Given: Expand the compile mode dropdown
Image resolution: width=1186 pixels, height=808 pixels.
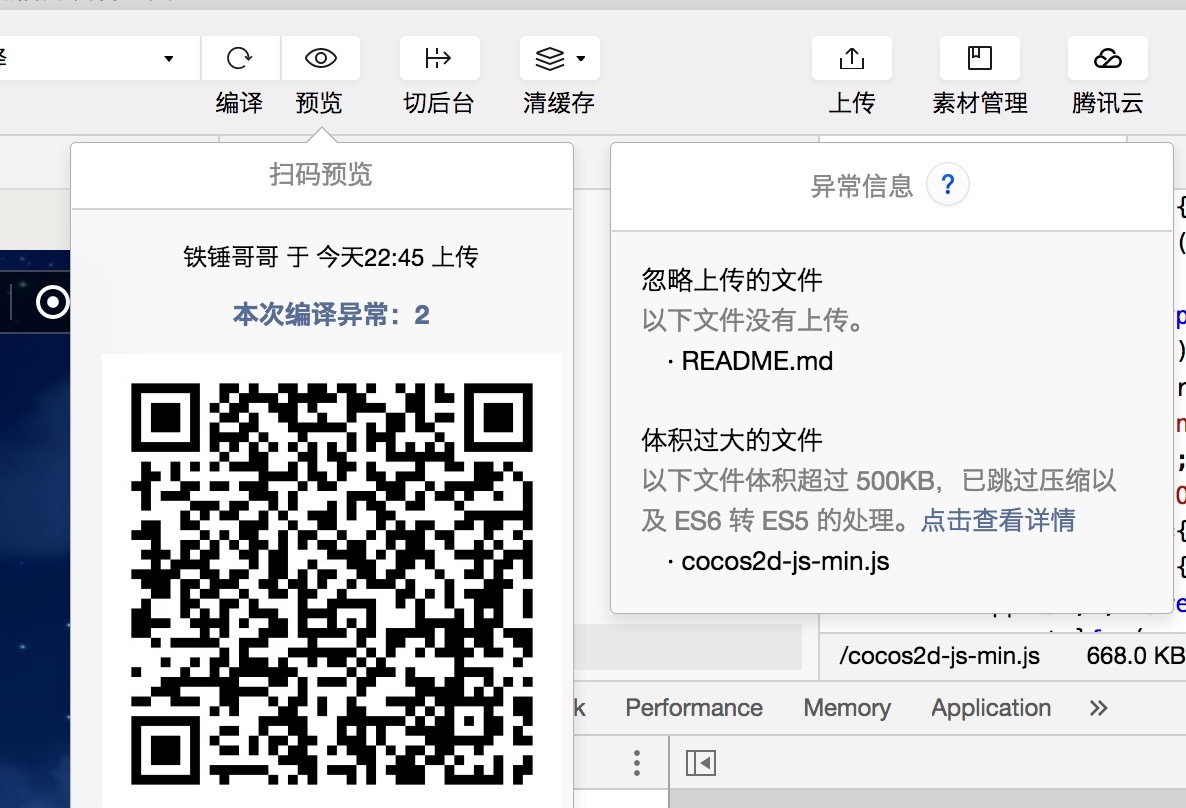Looking at the screenshot, I should click(x=169, y=58).
